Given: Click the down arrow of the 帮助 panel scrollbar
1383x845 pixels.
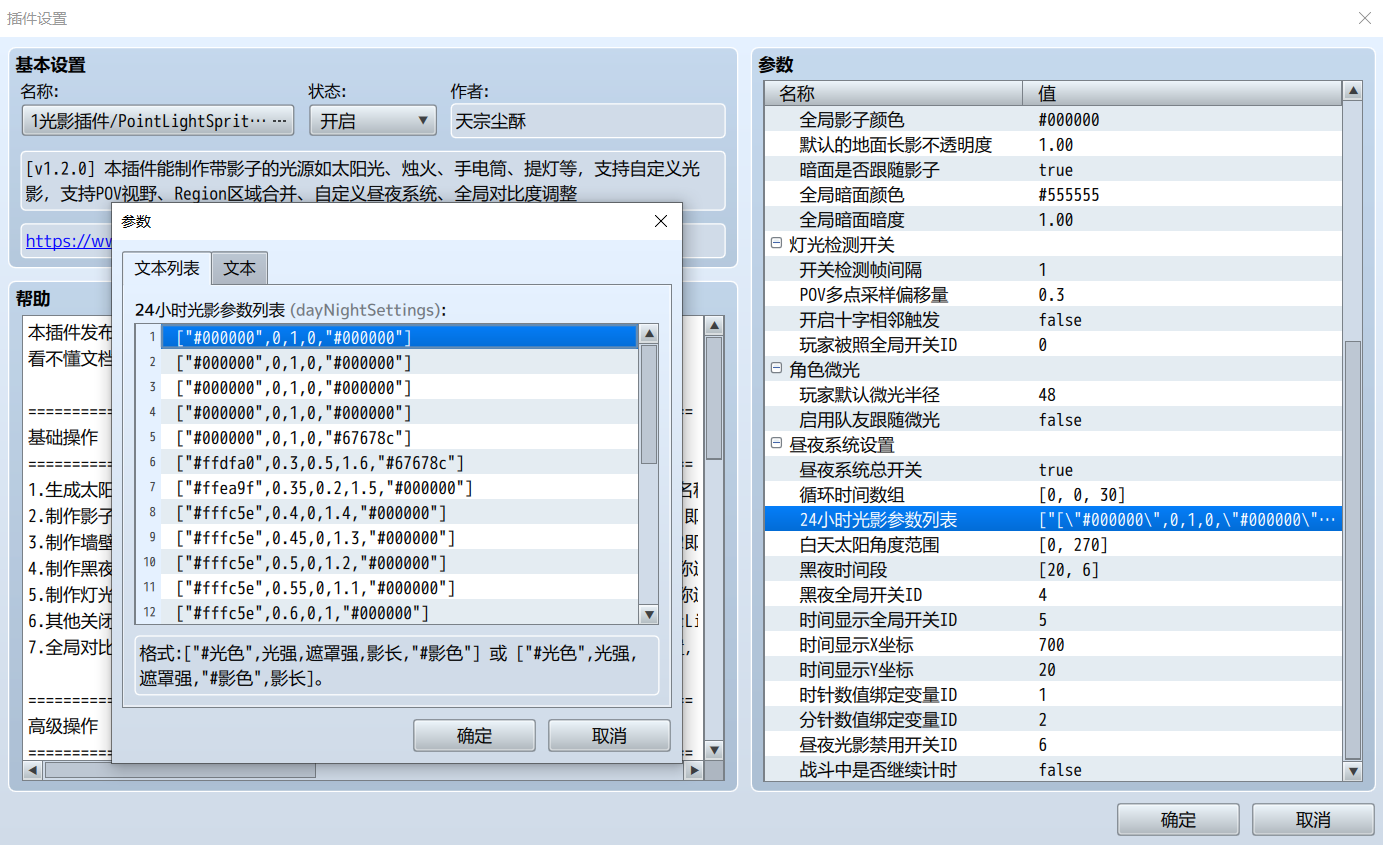Looking at the screenshot, I should click(x=714, y=749).
